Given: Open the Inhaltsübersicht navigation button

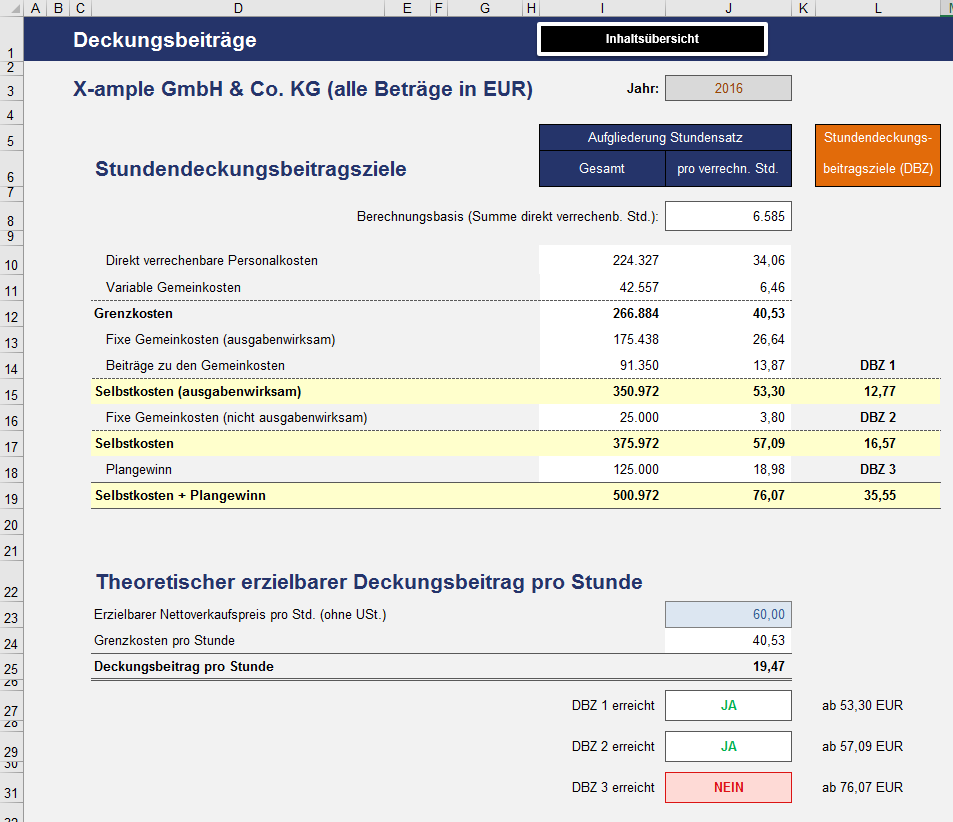Looking at the screenshot, I should tap(652, 39).
